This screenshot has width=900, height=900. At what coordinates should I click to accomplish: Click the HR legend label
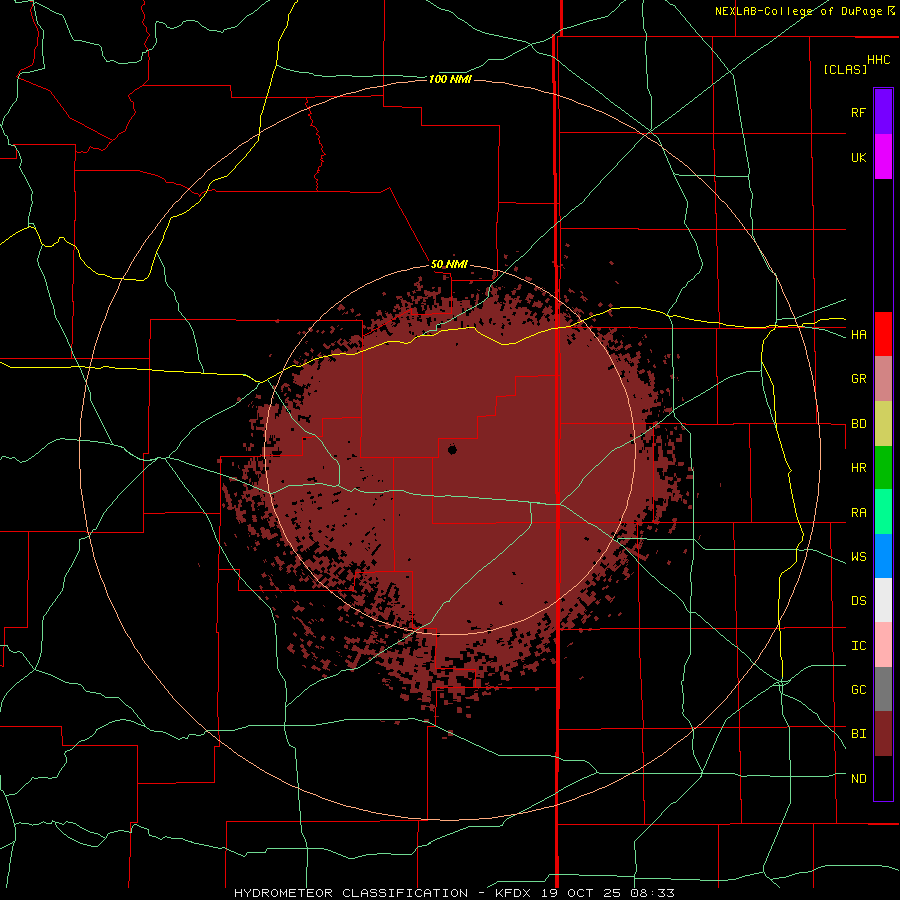point(858,468)
